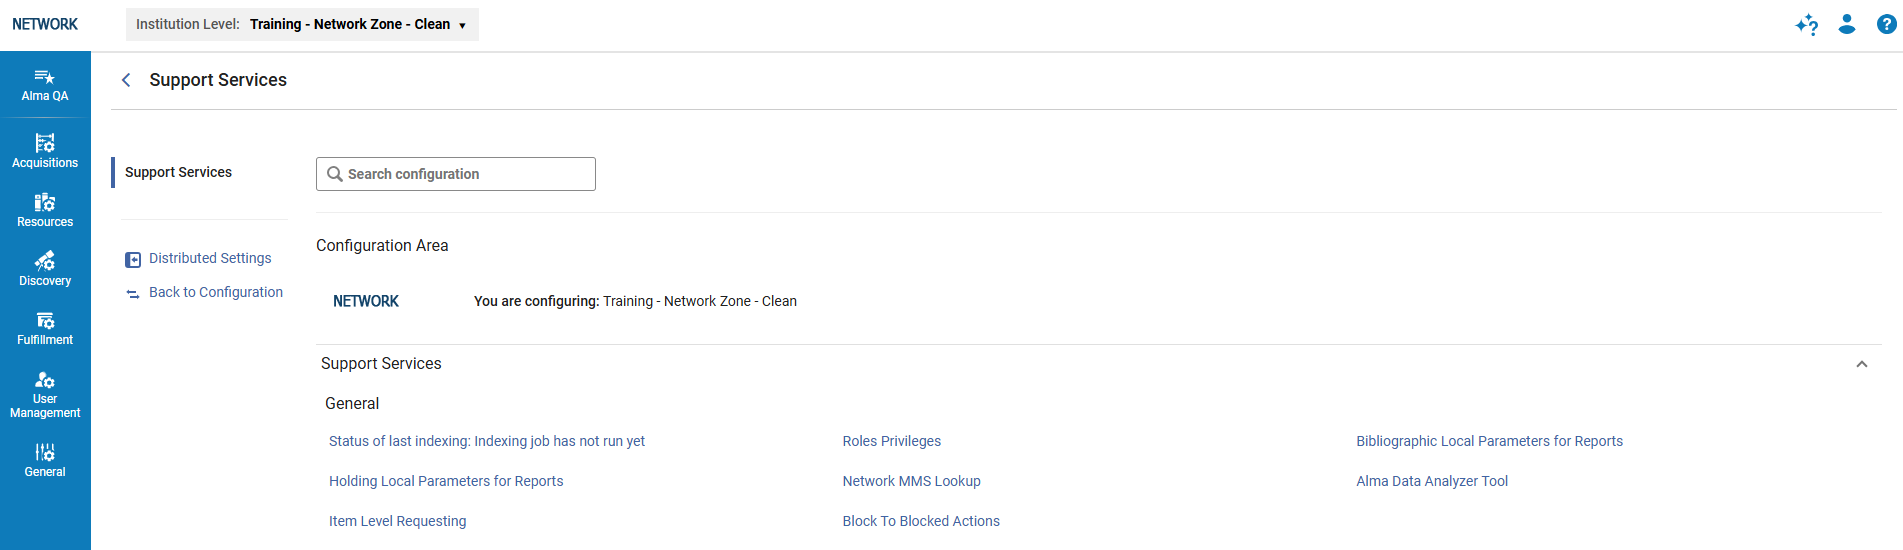Click the help question mark icon

tap(1886, 24)
